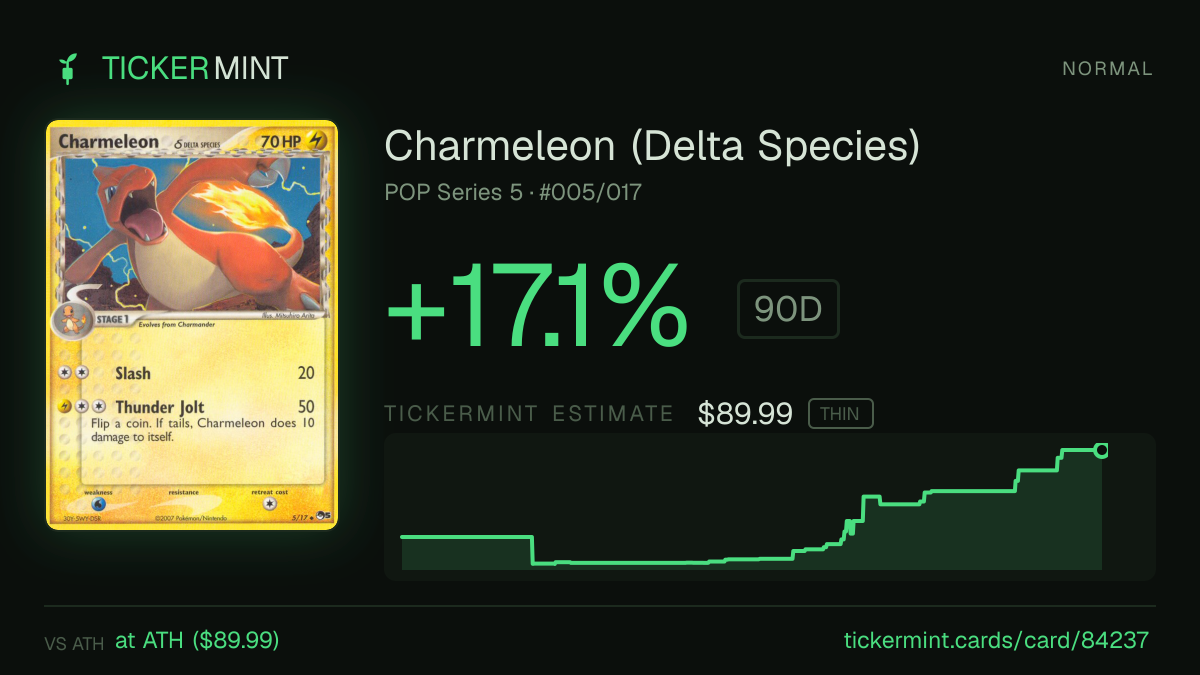1200x675 pixels.
Task: Click the THIN liquidity badge
Action: (x=840, y=414)
